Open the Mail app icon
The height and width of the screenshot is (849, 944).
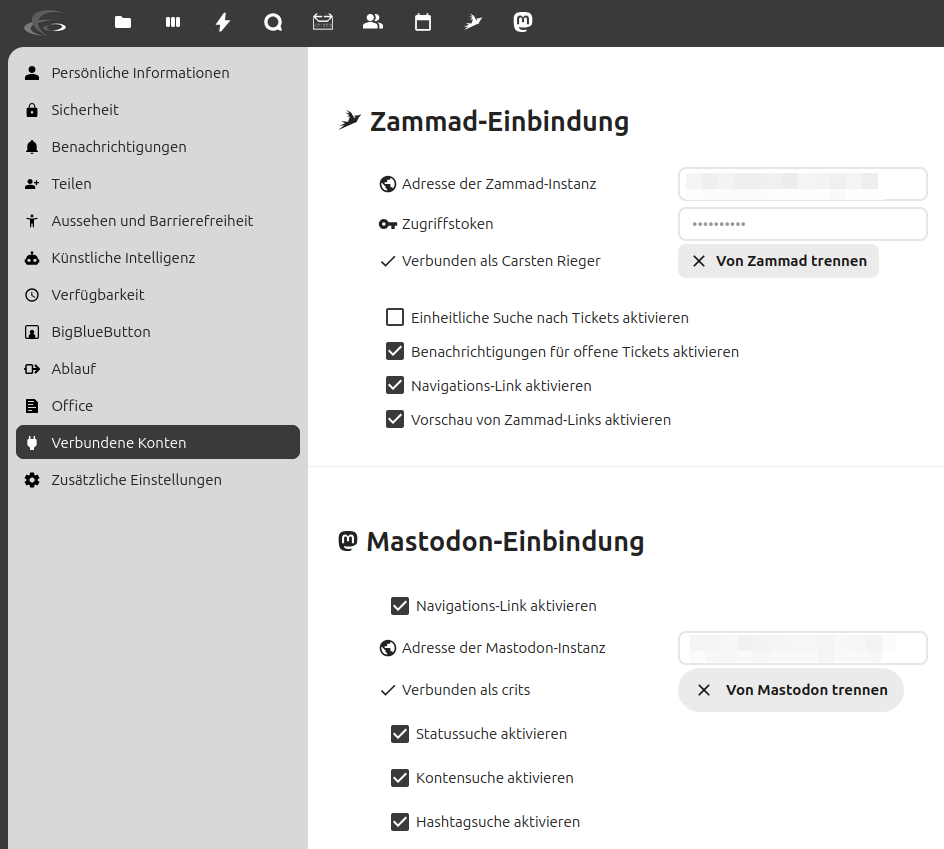[x=323, y=23]
